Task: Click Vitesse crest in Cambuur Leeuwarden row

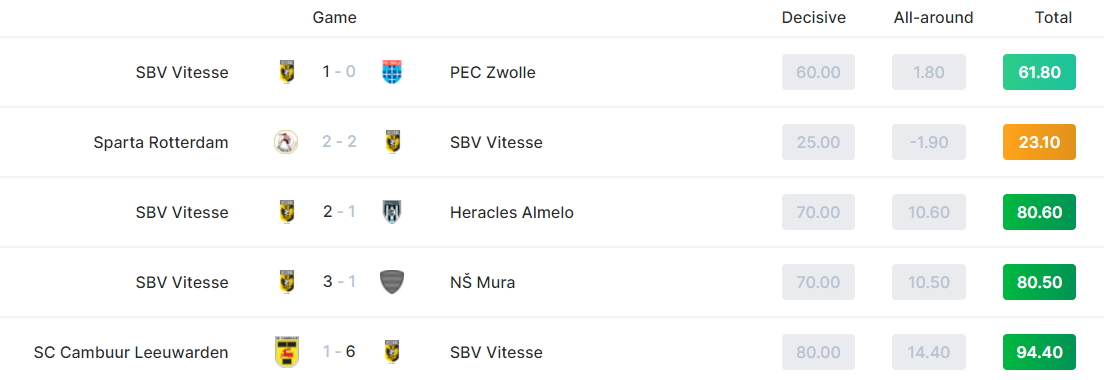Action: 391,353
